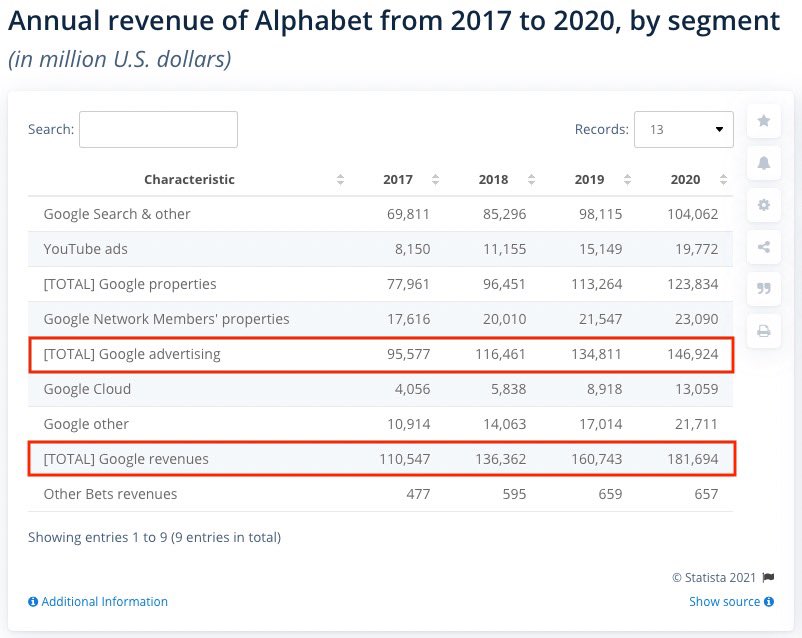Screen dimensions: 802x638
Task: Click the © Statista 2021 copyright text
Action: click(x=714, y=578)
